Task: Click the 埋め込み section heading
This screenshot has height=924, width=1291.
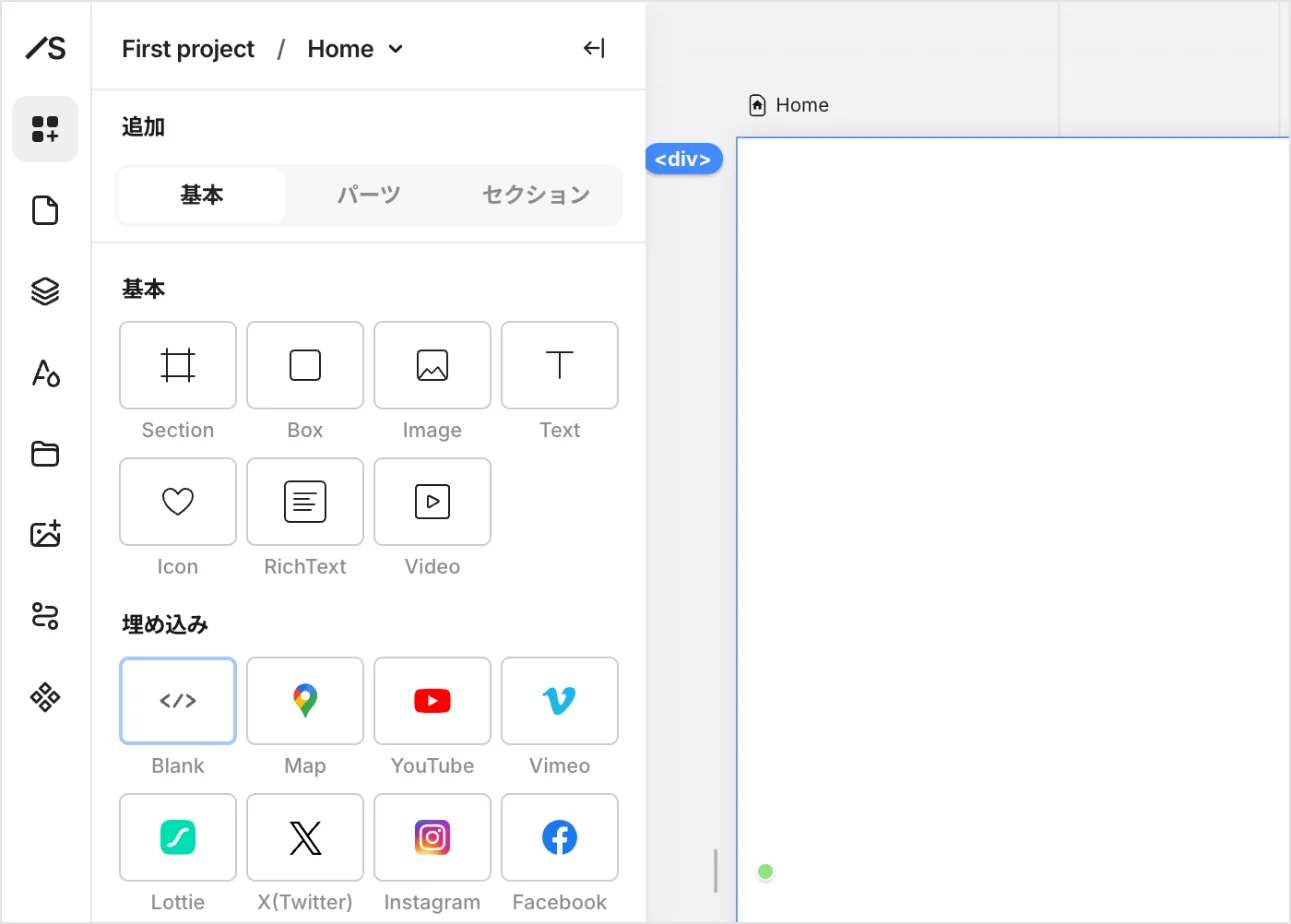Action: (x=165, y=625)
